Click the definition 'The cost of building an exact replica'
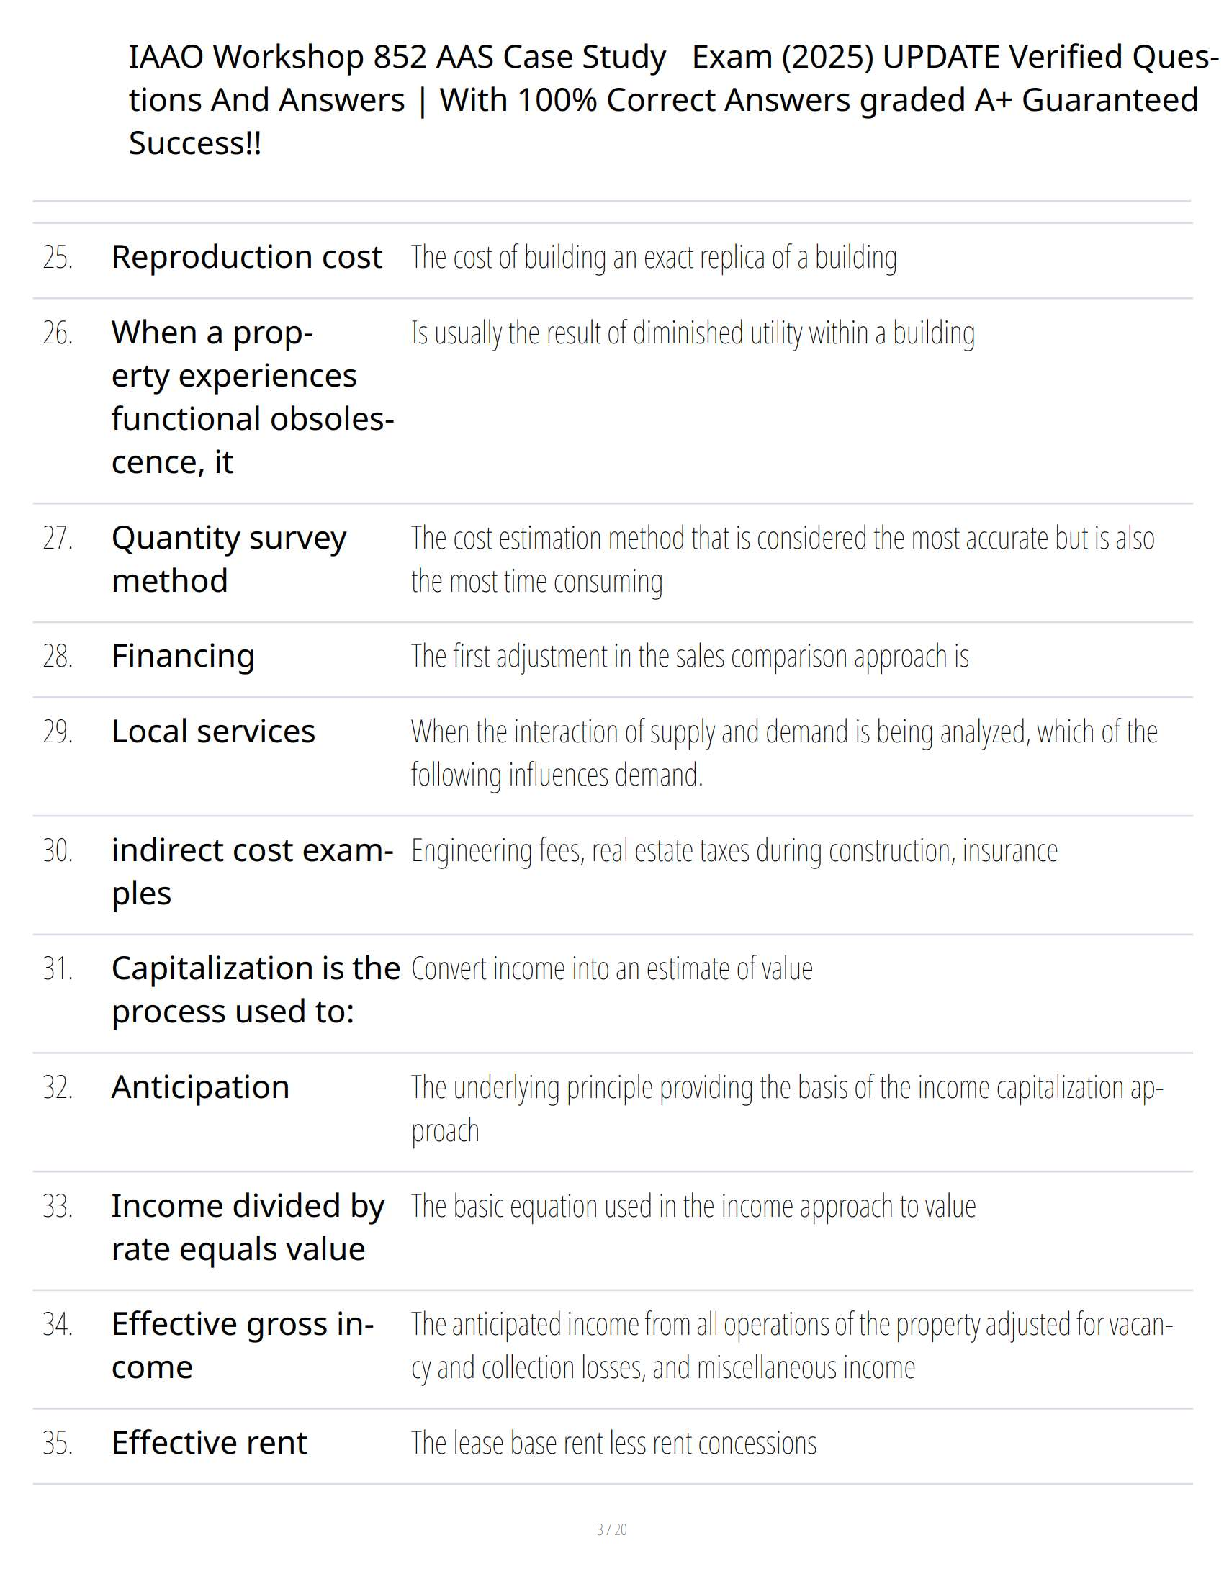Screen dimensions: 1224x1584 (653, 258)
